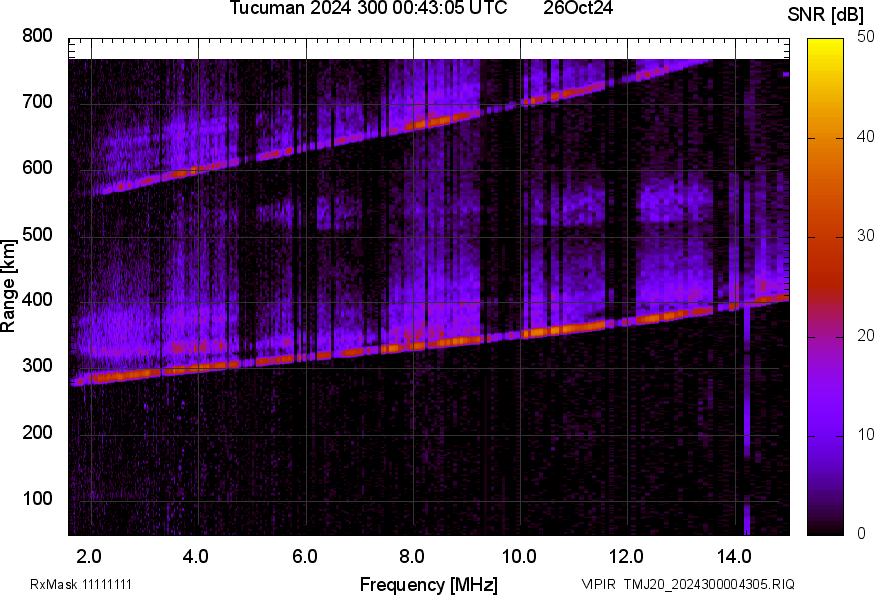Click the '26Oct24' date label

coord(578,9)
